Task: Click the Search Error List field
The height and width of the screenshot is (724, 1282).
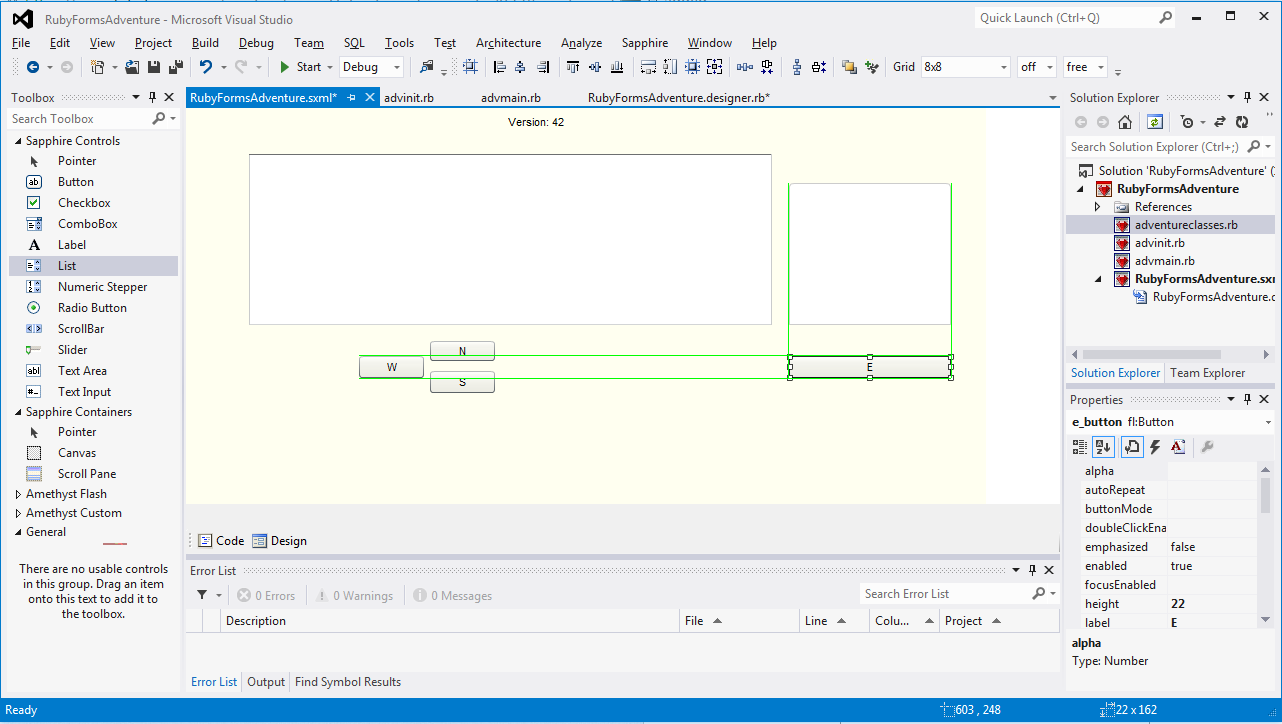Action: pos(944,594)
